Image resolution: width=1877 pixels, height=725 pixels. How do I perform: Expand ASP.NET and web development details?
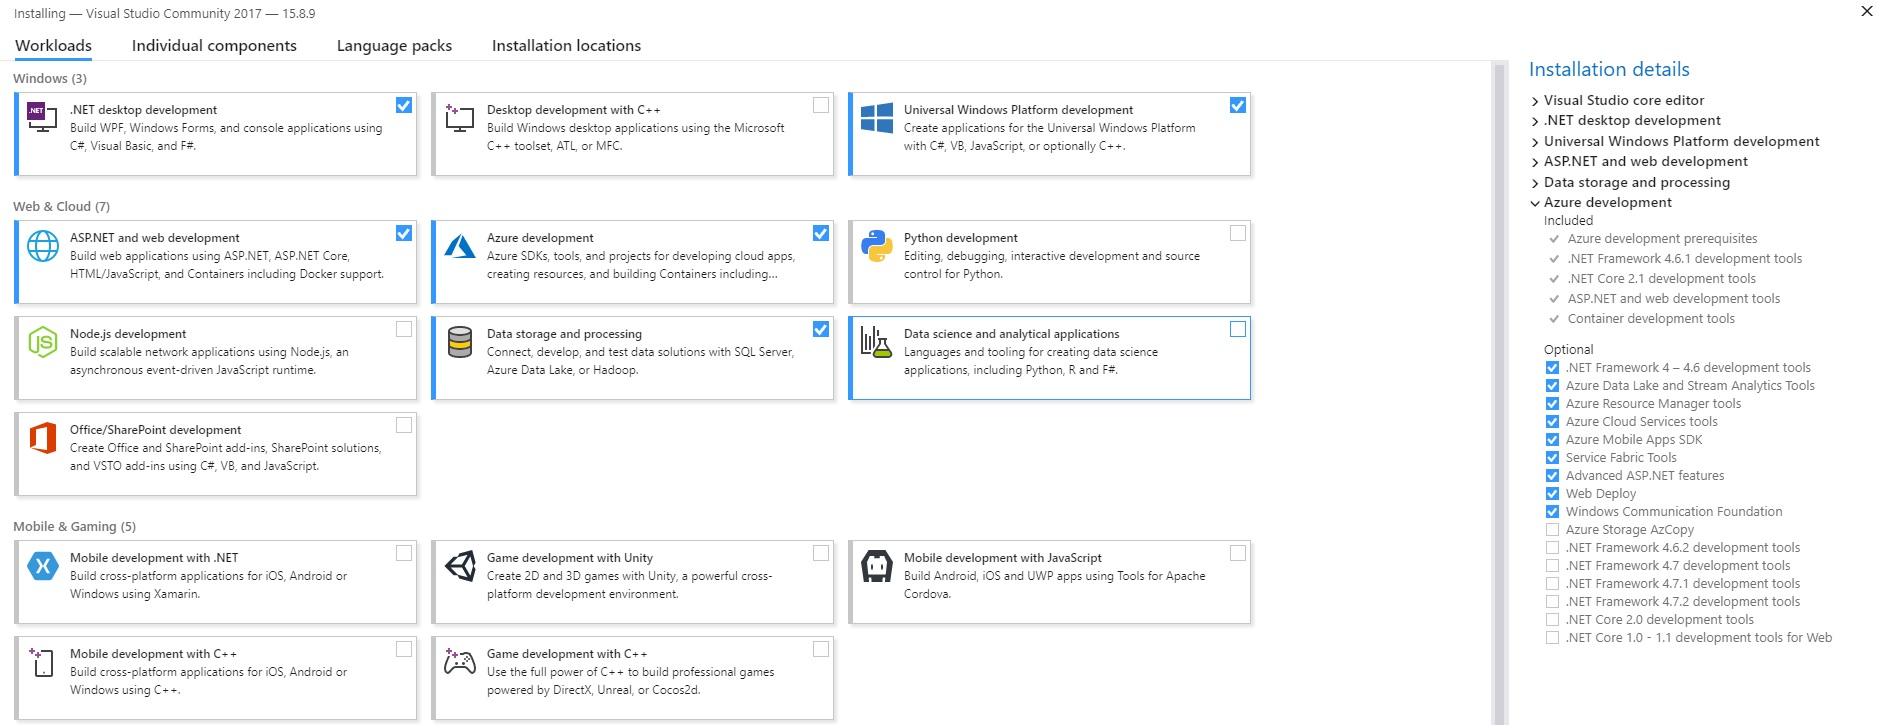(1535, 162)
